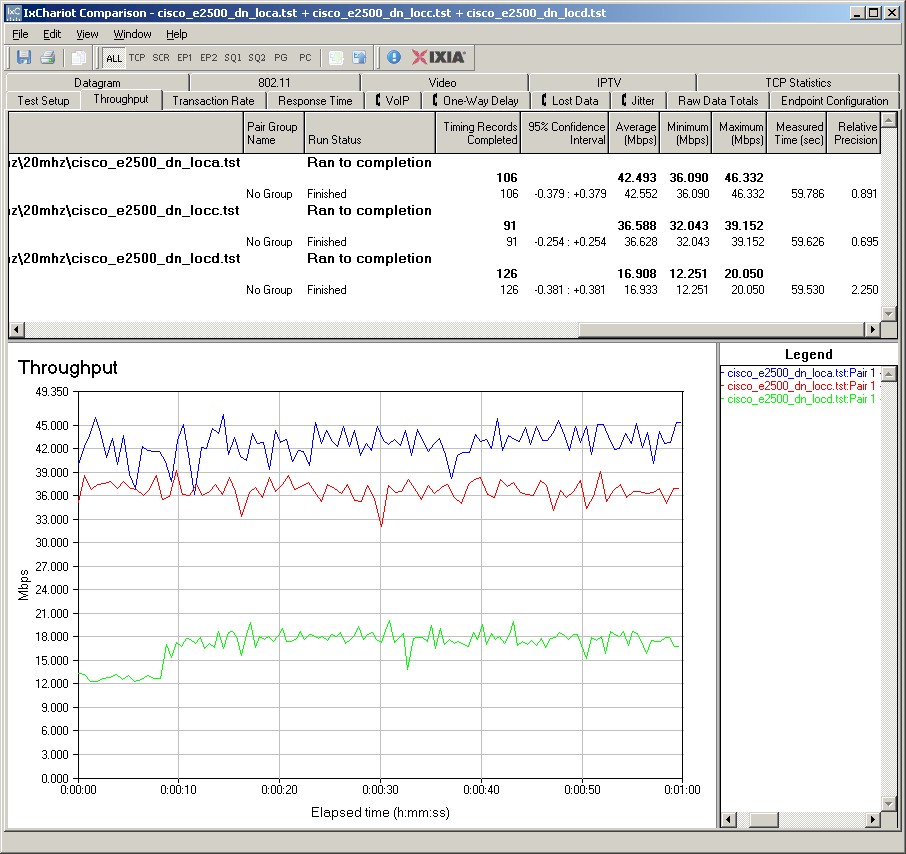Click the Copy icon in toolbar
The image size is (906, 854).
[x=78, y=57]
